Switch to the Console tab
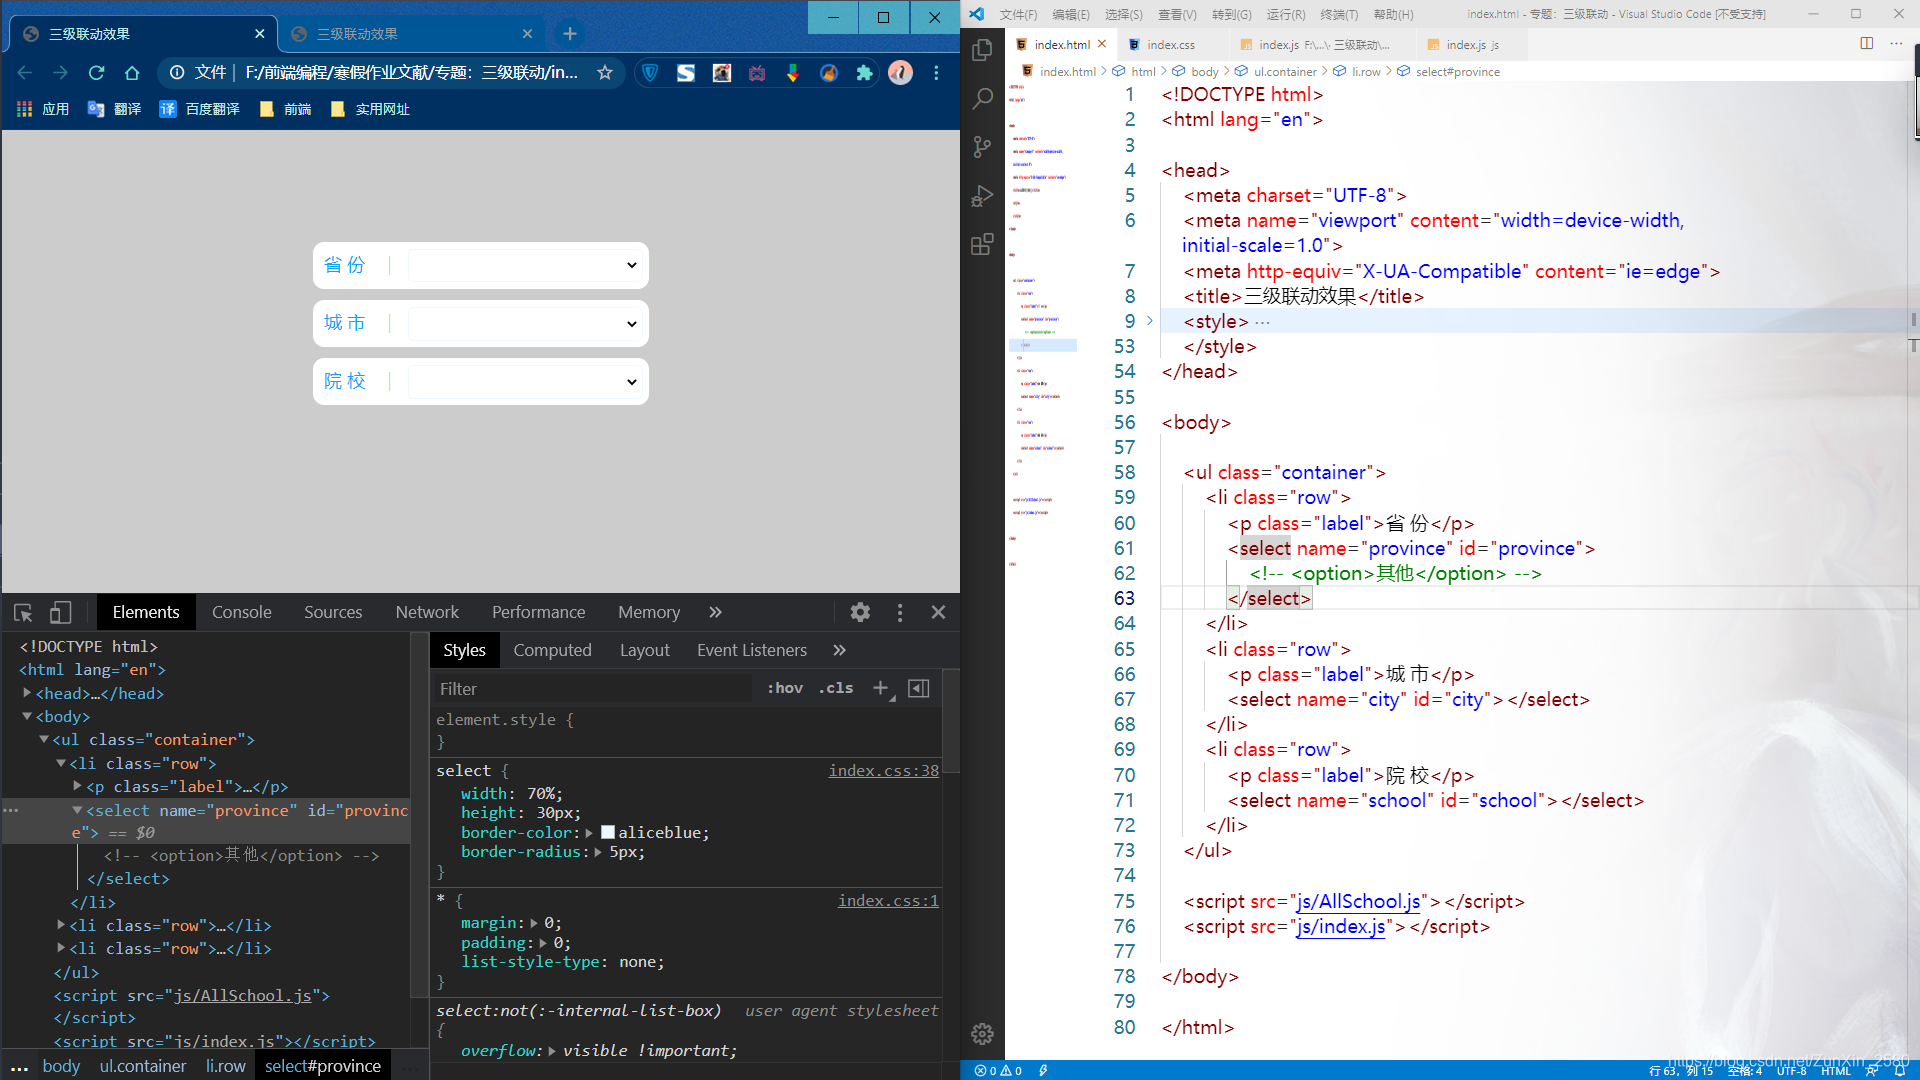 (241, 612)
